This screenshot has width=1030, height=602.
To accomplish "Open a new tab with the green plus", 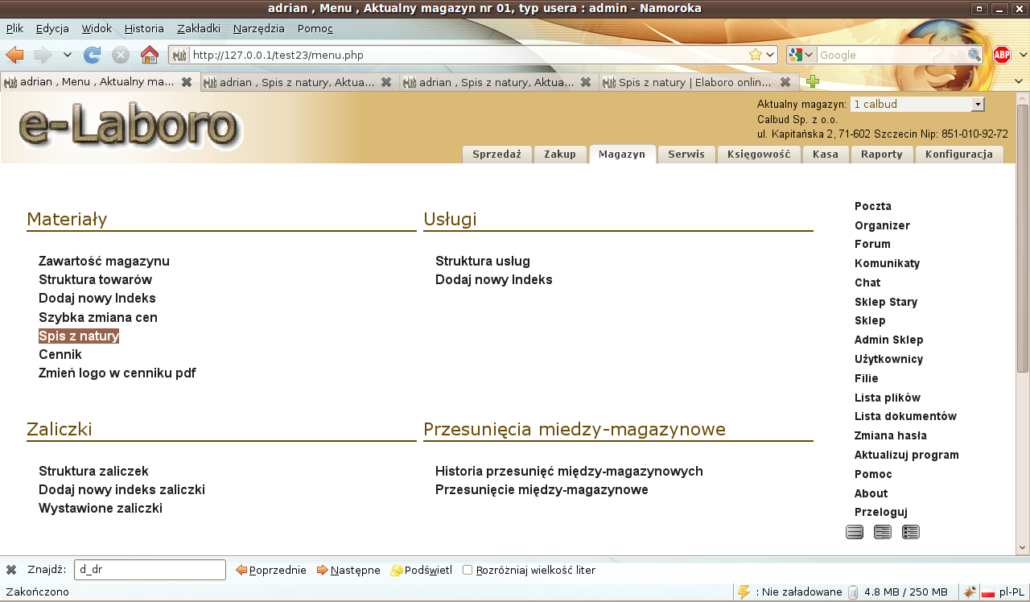I will 813,82.
